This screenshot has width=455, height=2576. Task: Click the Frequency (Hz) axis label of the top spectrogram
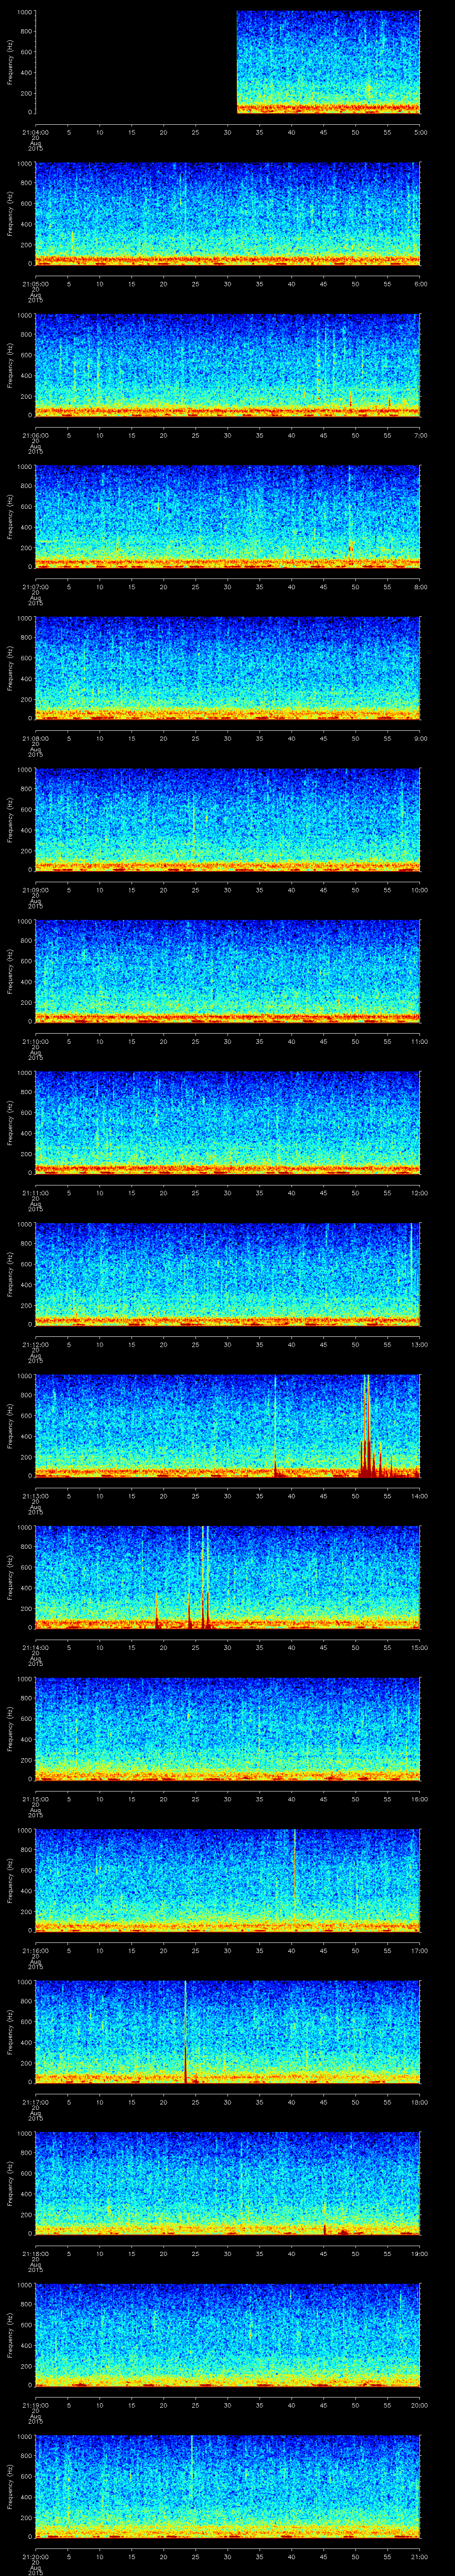pyautogui.click(x=10, y=62)
